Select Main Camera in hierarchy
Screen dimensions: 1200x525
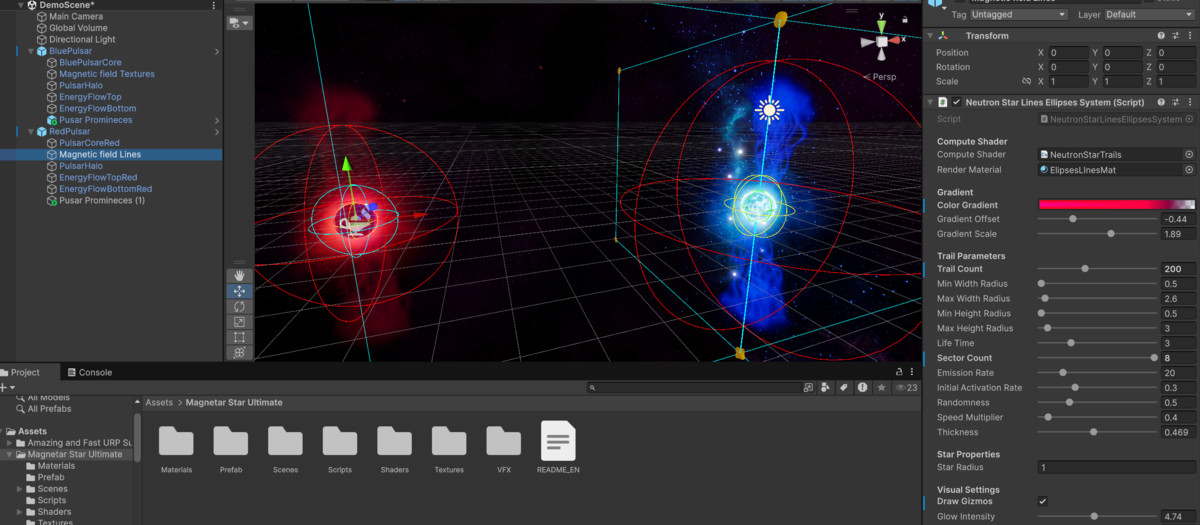[x=74, y=16]
